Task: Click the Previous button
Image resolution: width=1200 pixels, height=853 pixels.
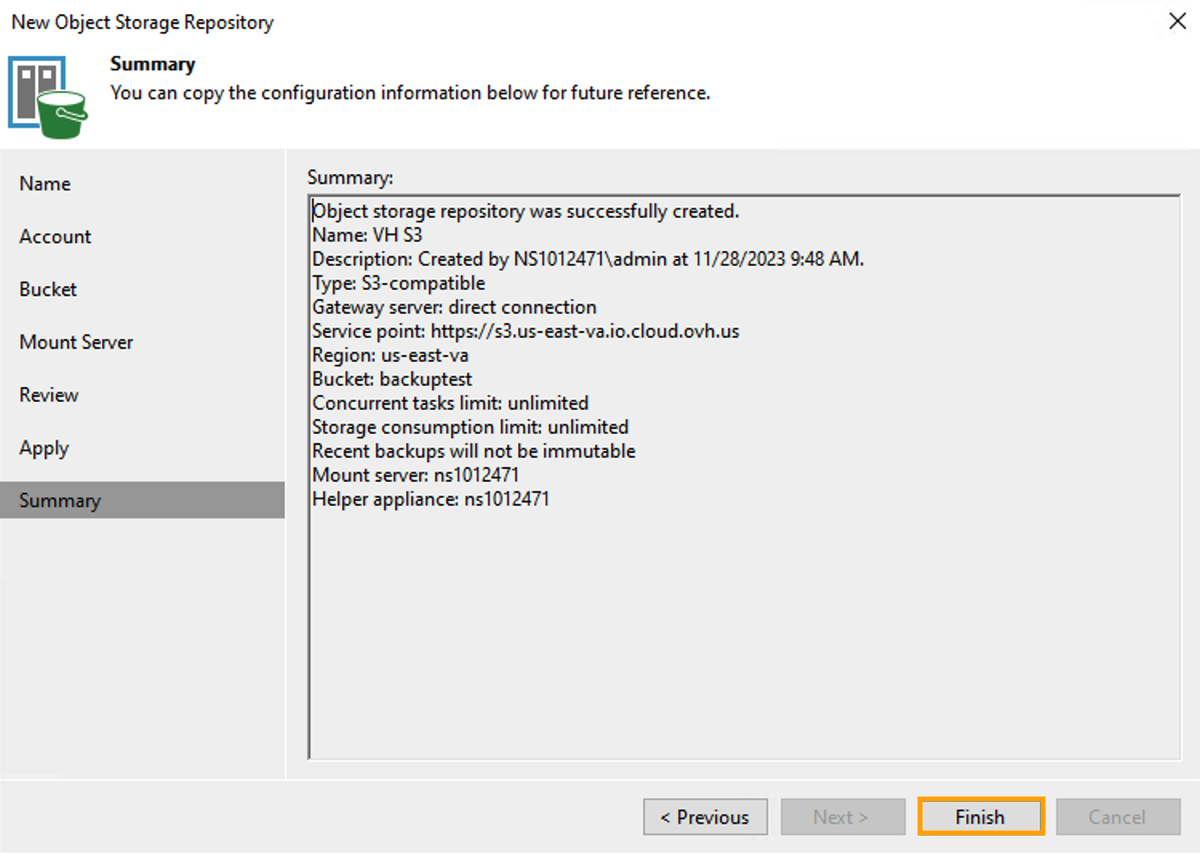Action: tap(705, 816)
